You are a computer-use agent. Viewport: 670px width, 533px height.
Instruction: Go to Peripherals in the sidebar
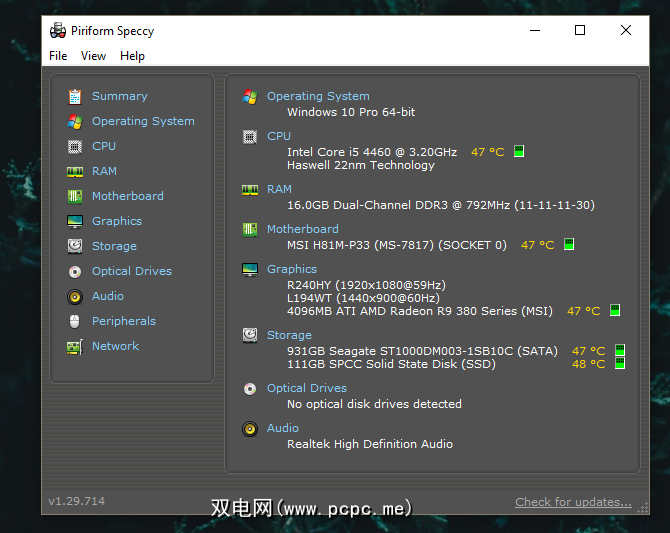pyautogui.click(x=124, y=321)
